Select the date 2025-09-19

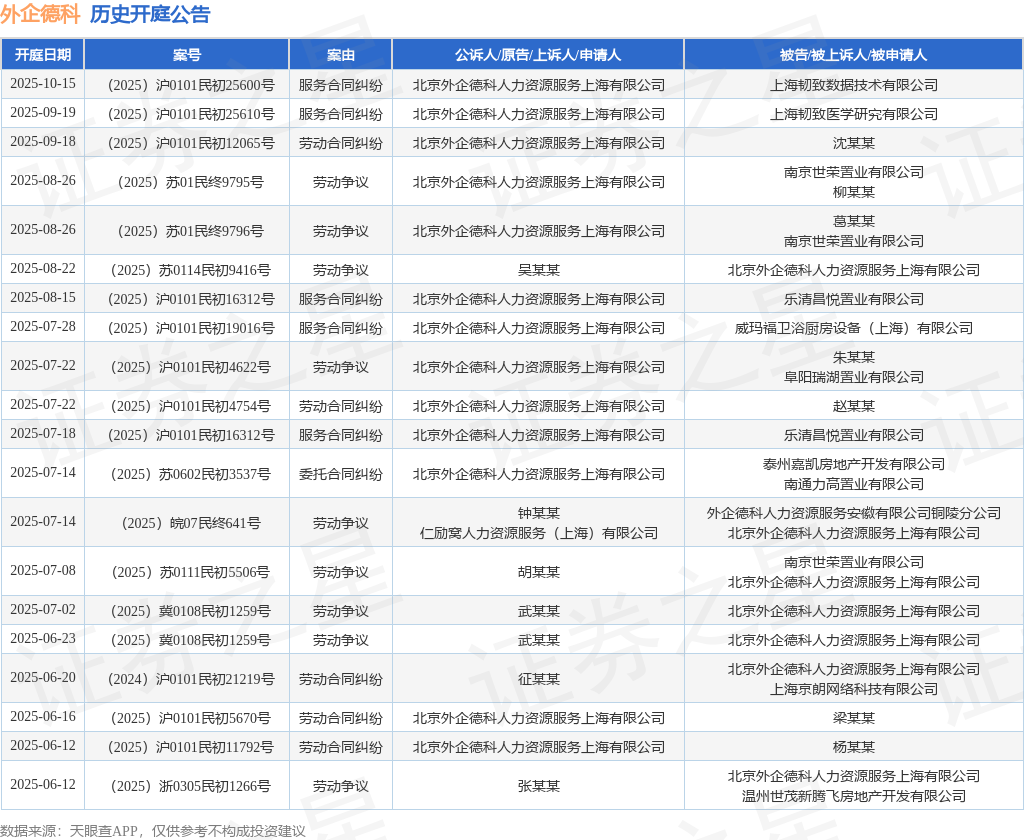42,112
